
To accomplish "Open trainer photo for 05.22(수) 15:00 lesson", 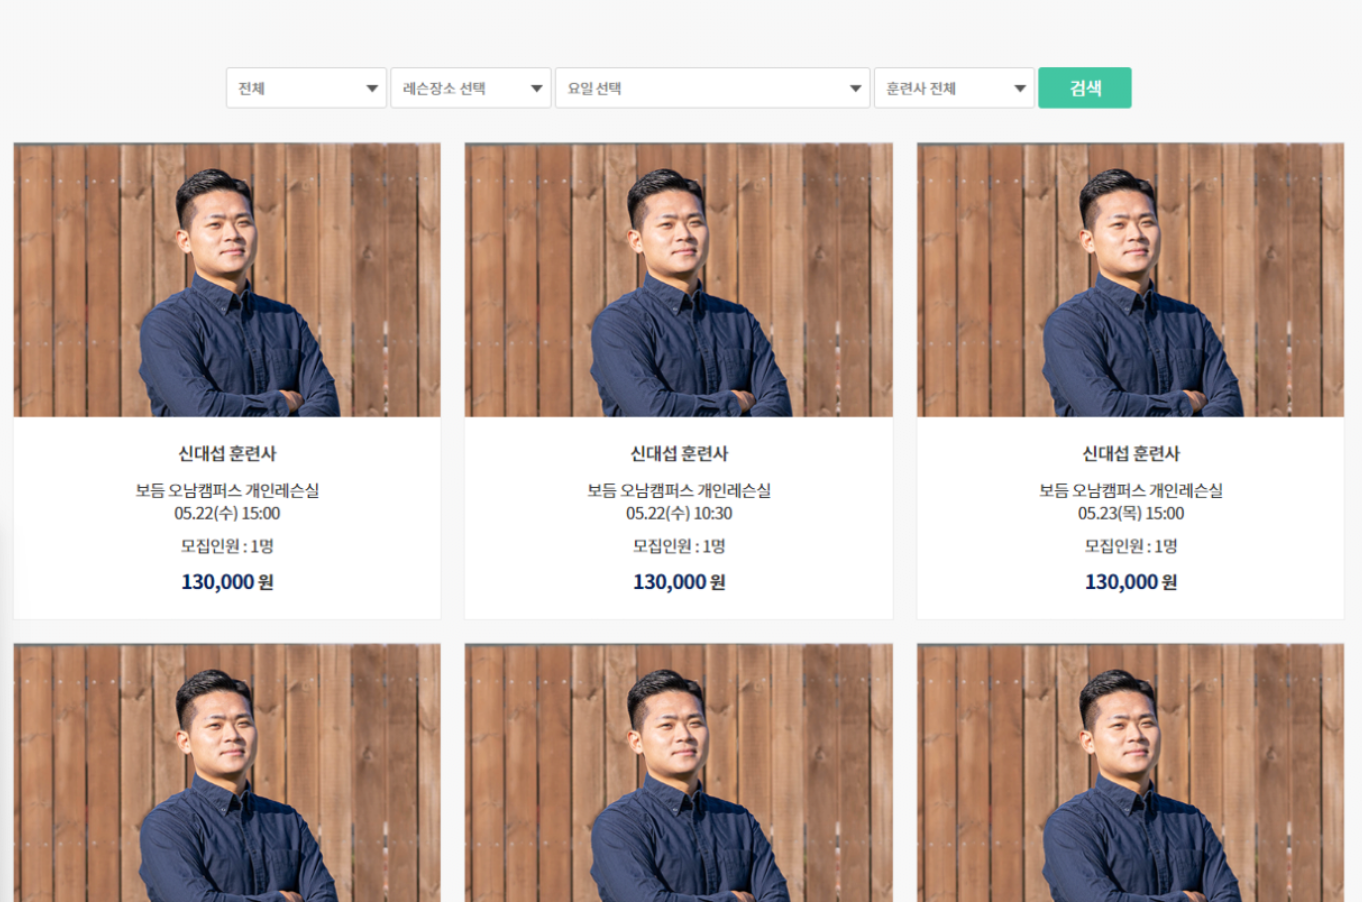I will (227, 280).
